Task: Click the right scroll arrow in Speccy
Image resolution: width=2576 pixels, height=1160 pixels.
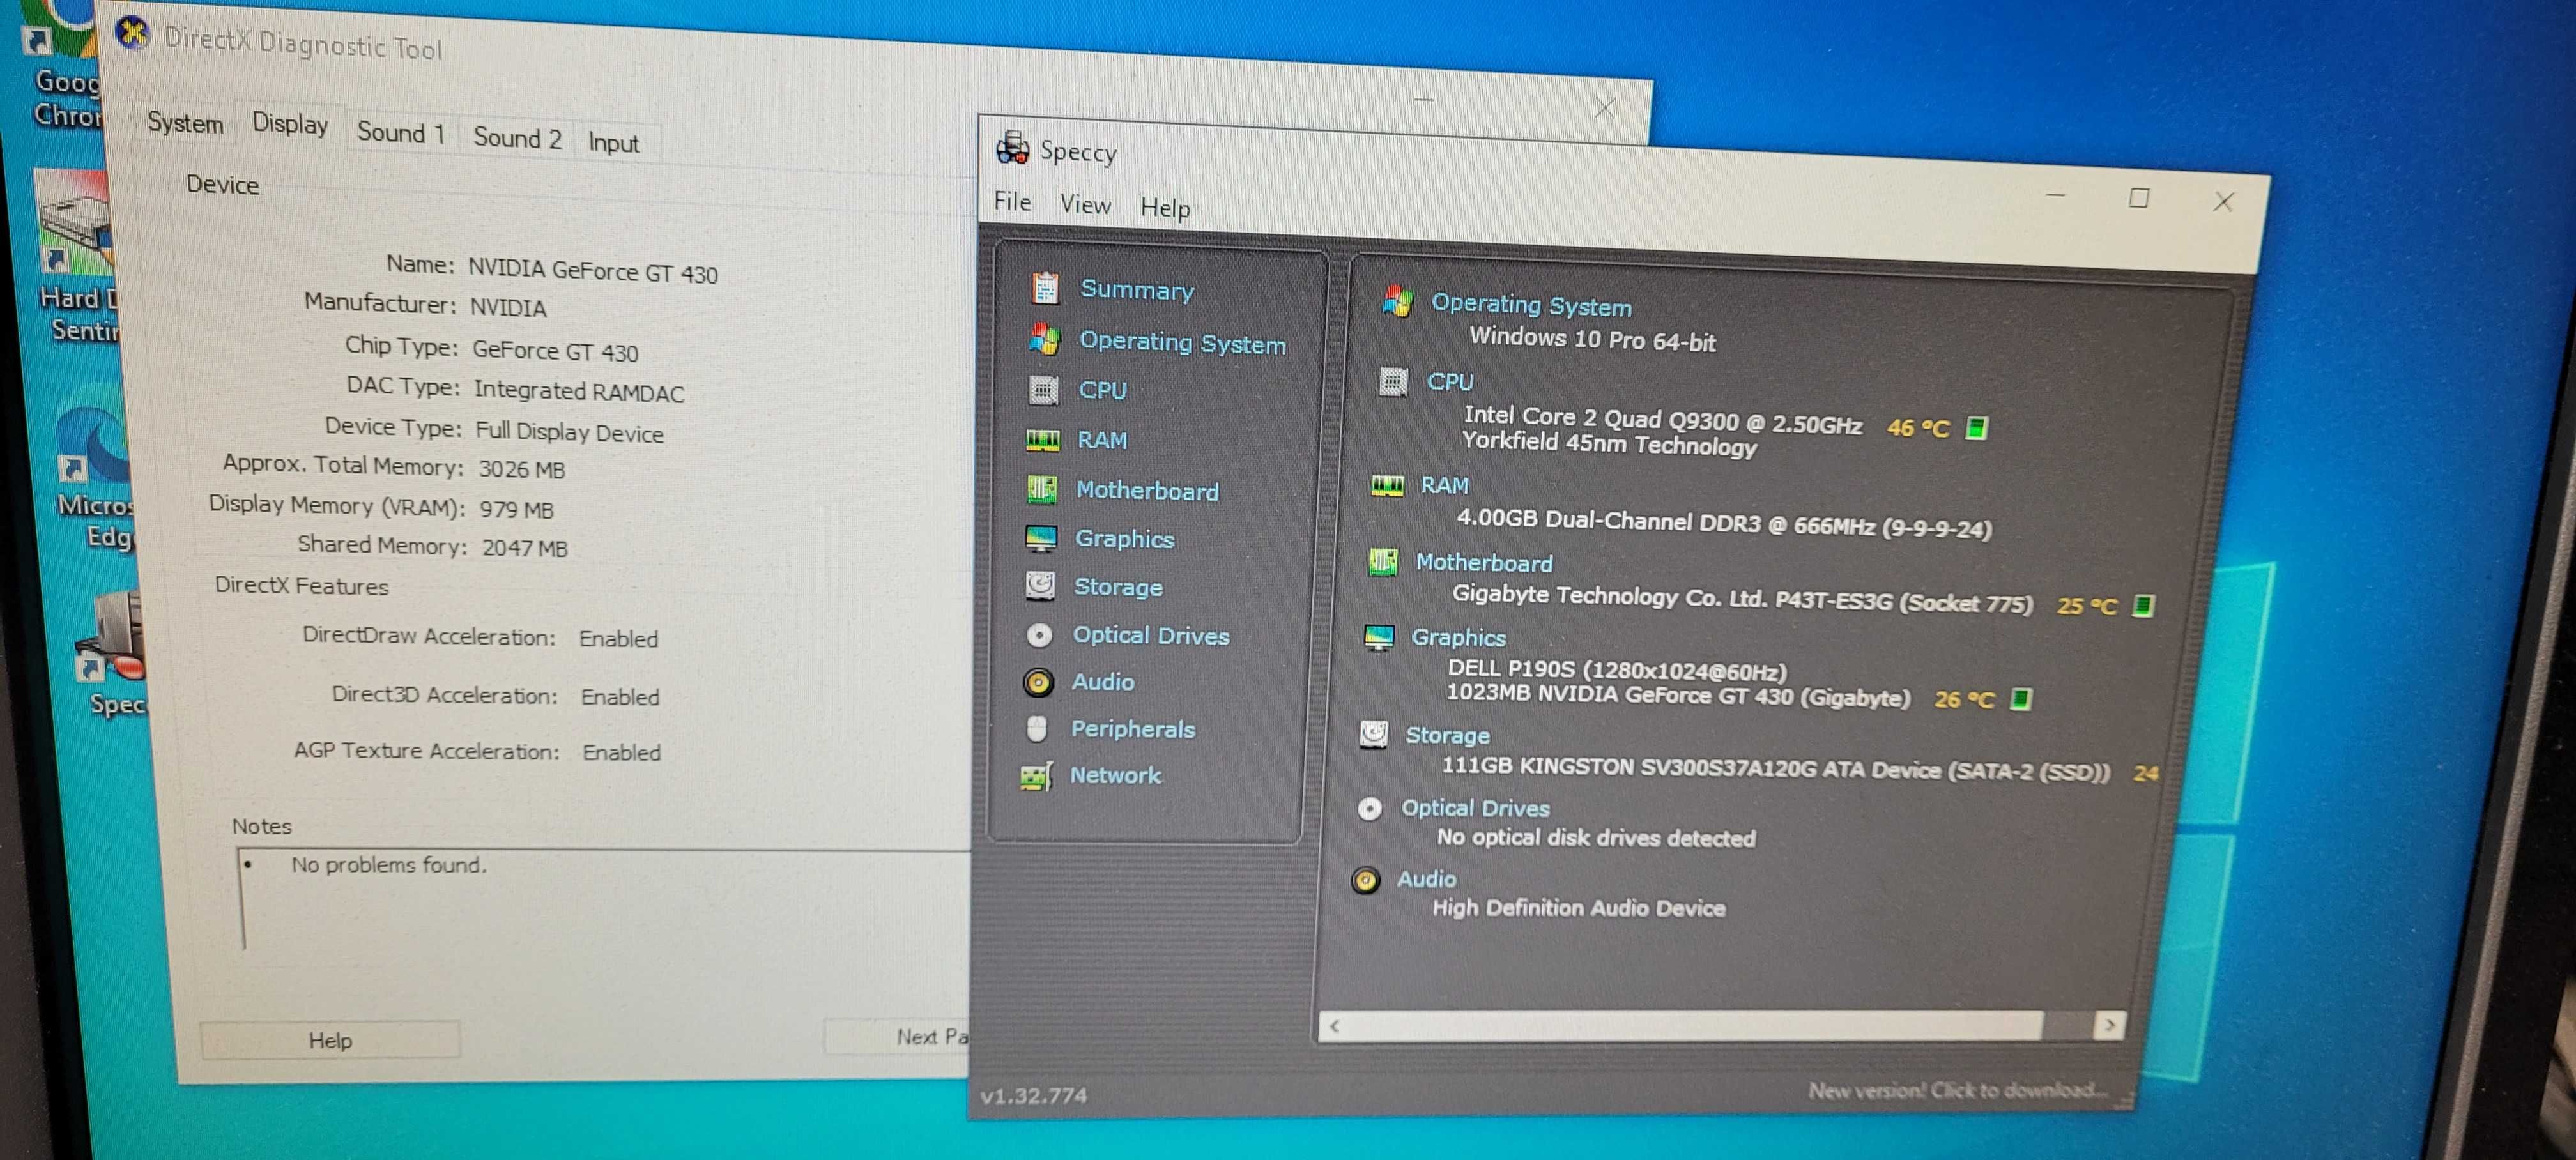Action: tap(2109, 1025)
